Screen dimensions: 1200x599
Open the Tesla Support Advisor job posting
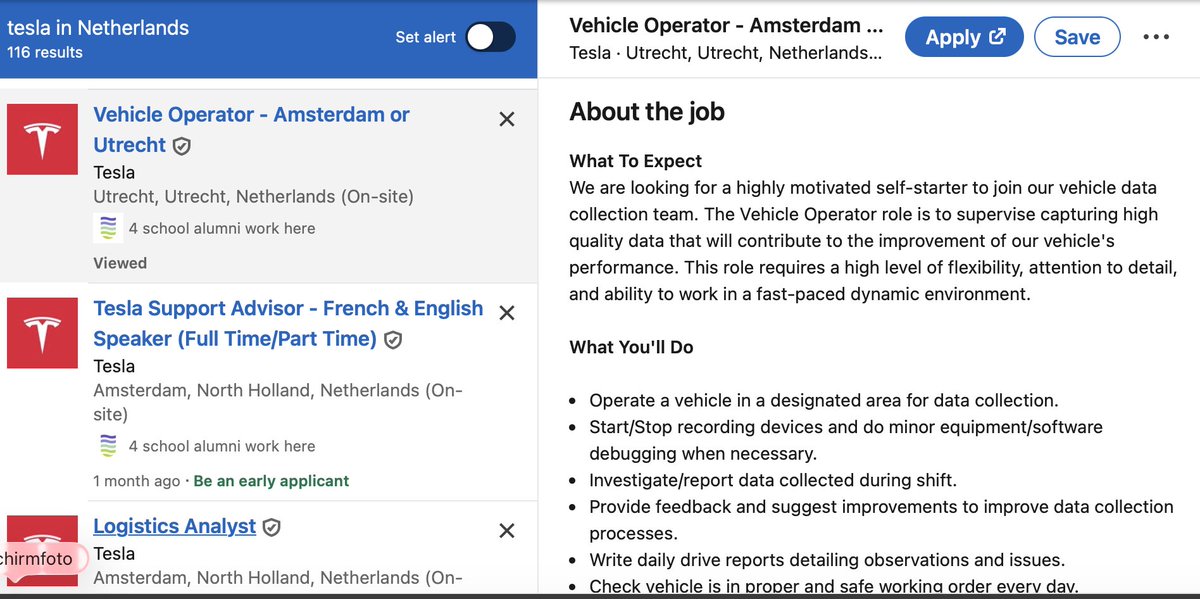click(x=288, y=323)
